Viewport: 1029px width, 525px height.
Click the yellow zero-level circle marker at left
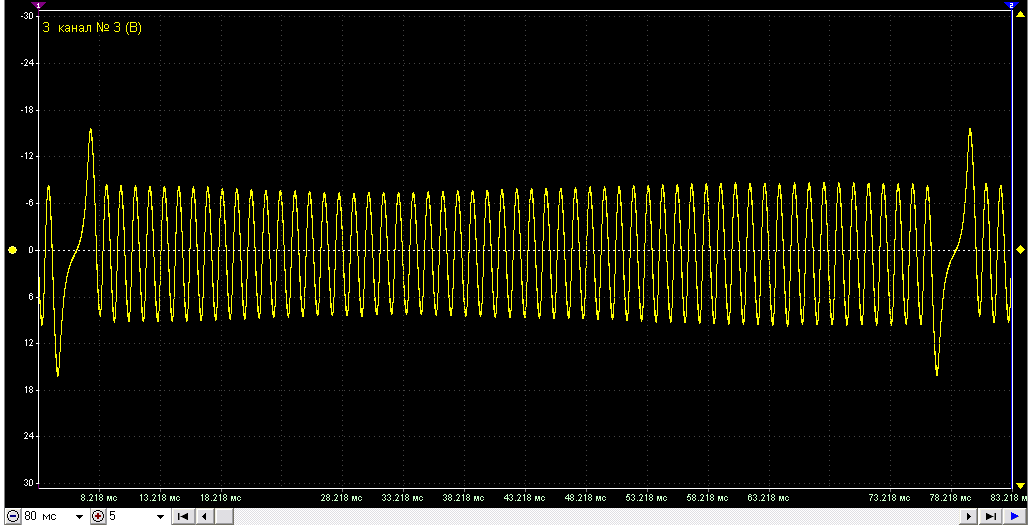pos(12,250)
